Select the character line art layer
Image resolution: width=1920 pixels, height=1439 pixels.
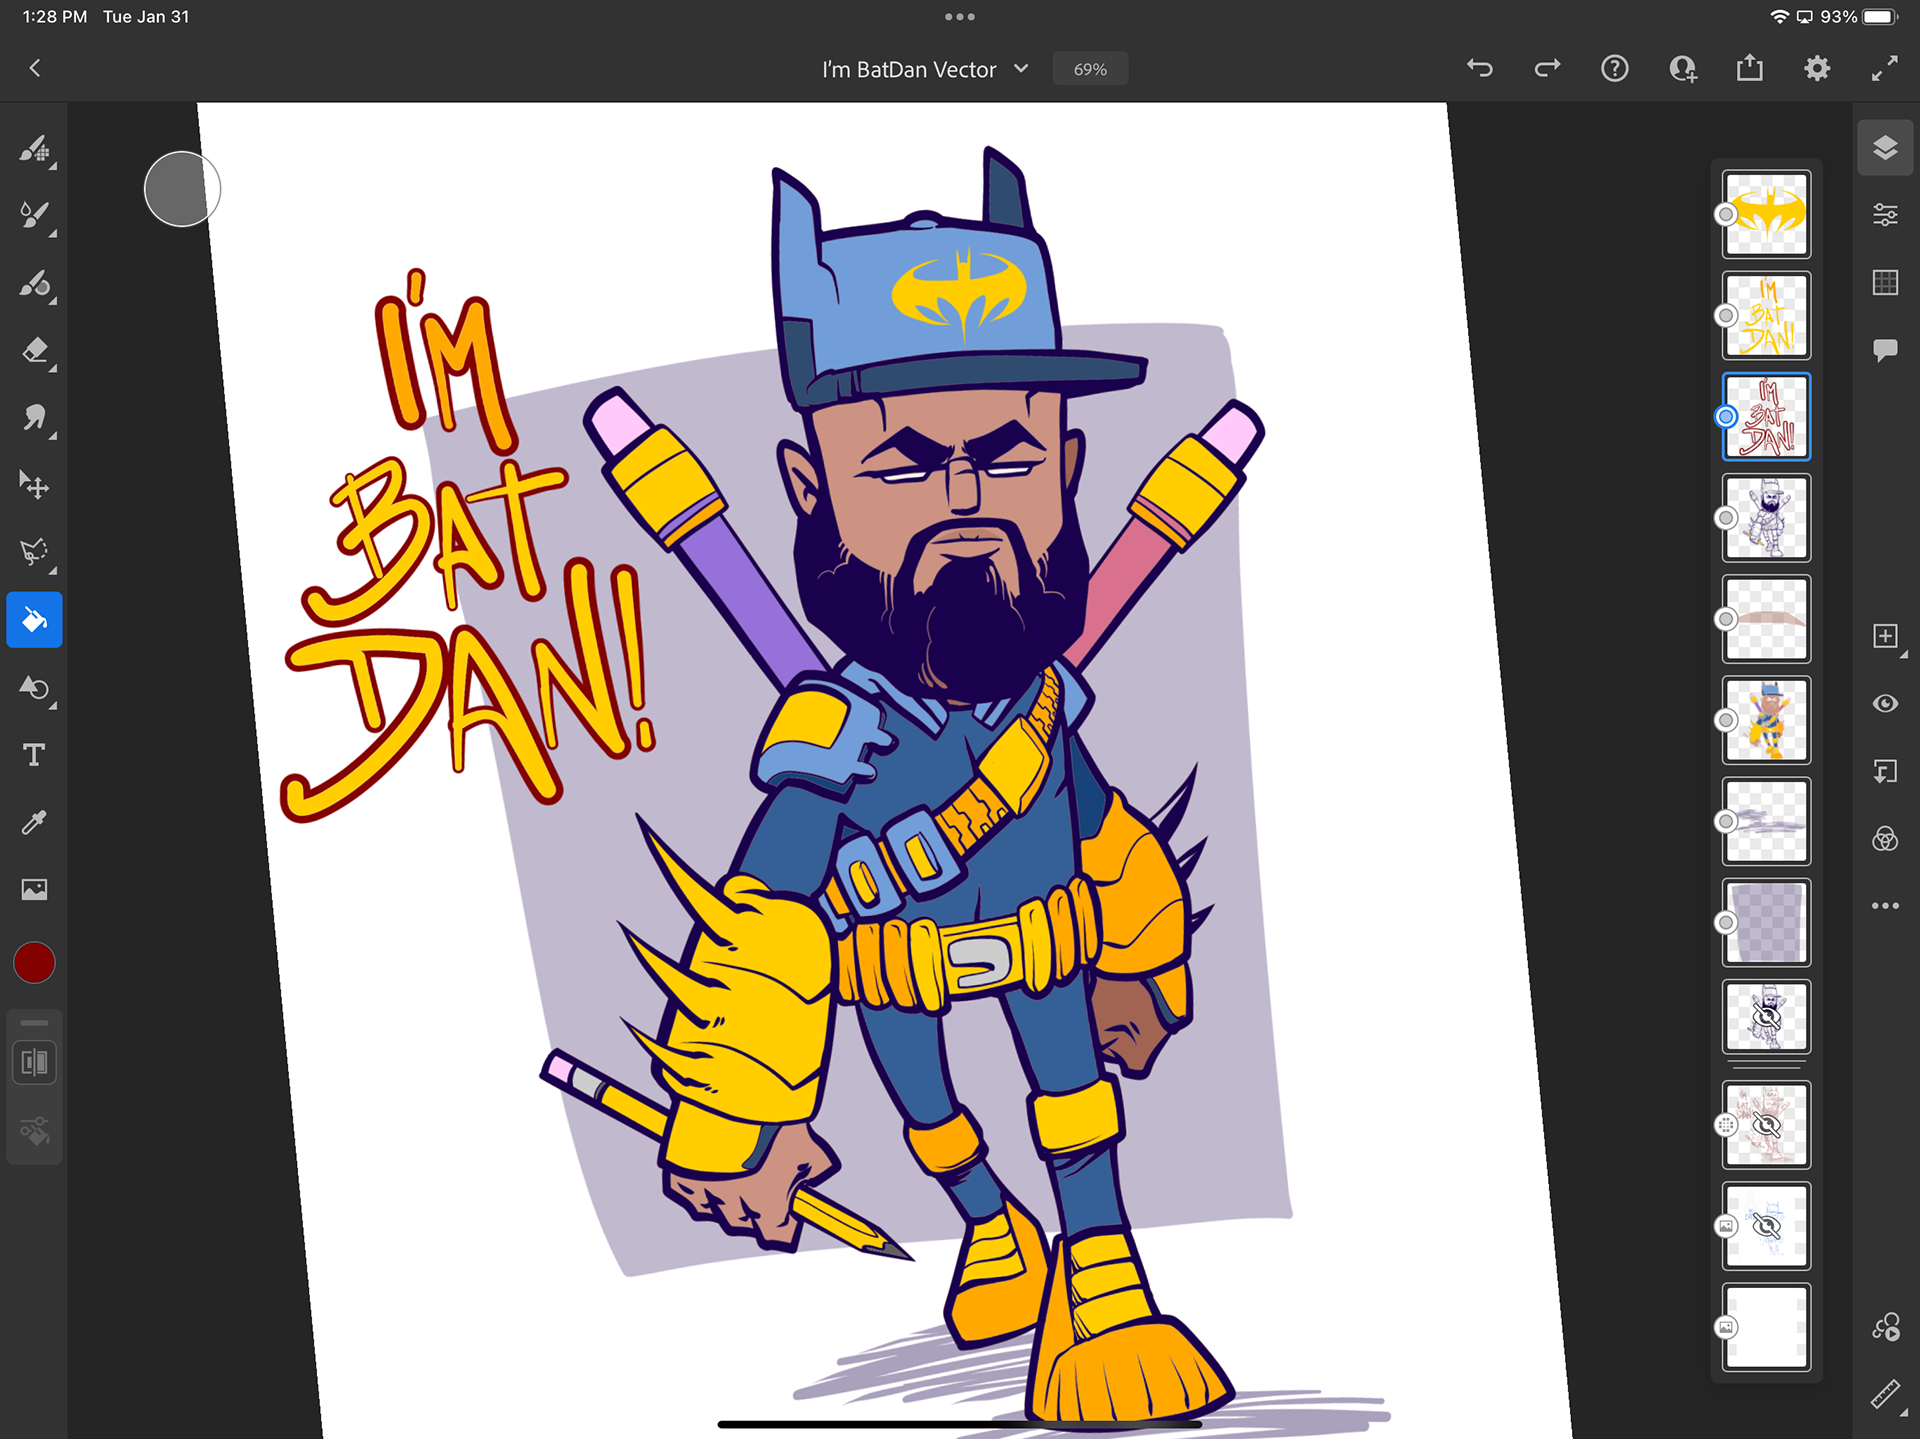point(1767,518)
